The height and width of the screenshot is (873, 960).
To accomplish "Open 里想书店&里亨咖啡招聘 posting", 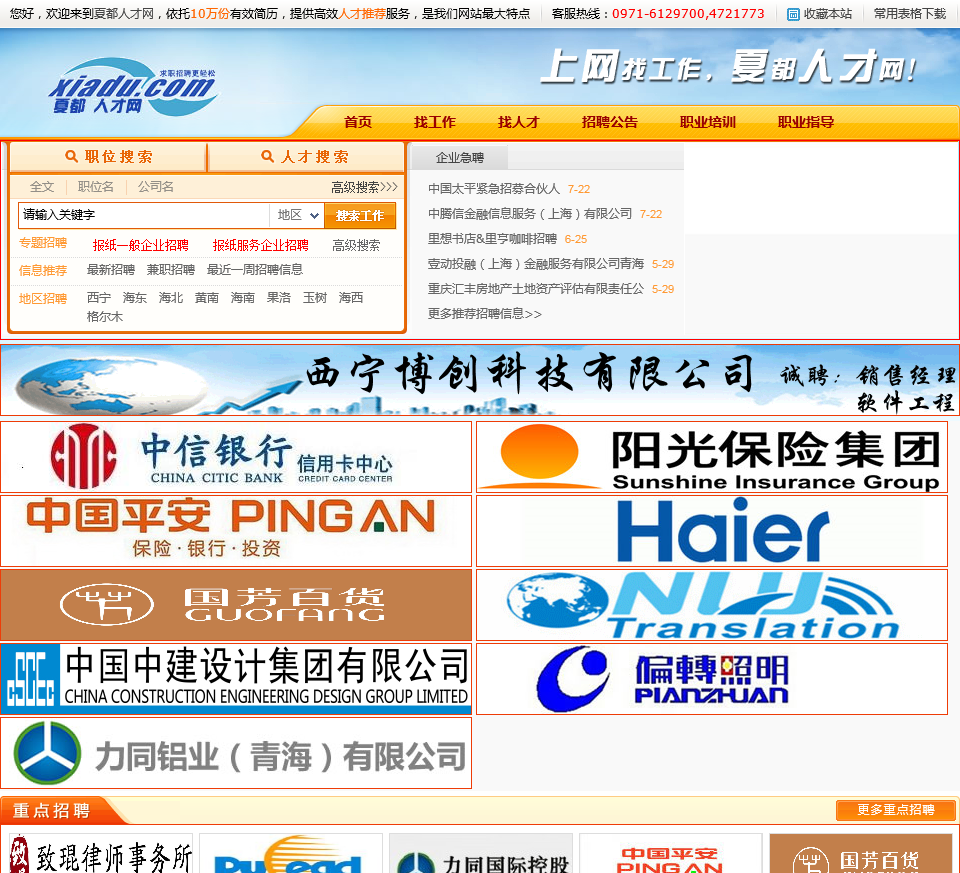I will 492,239.
